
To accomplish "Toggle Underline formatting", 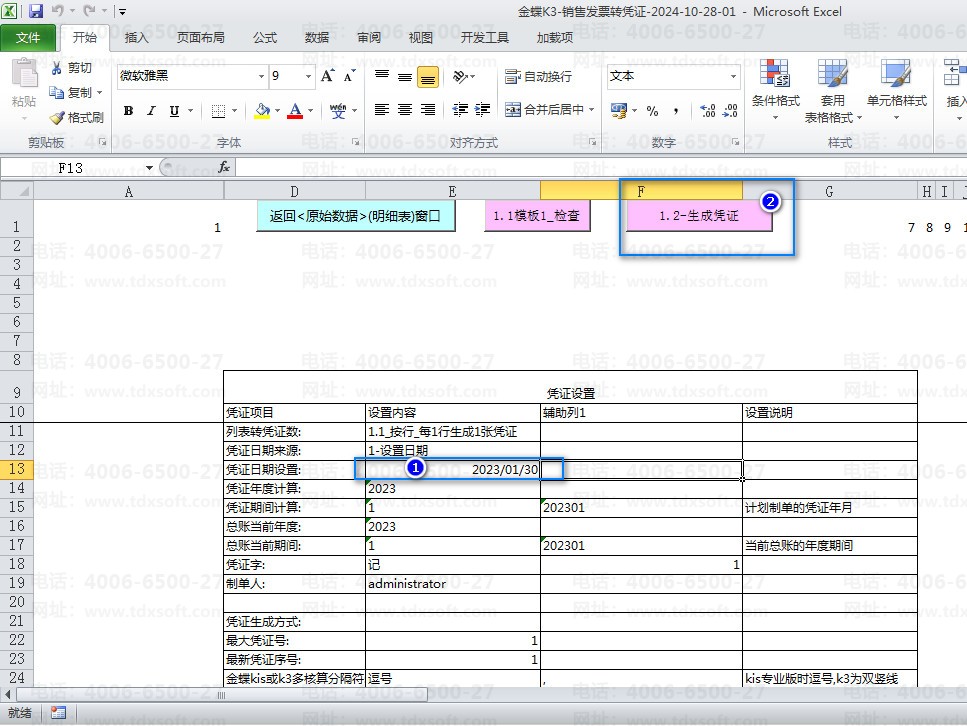I will (x=175, y=110).
